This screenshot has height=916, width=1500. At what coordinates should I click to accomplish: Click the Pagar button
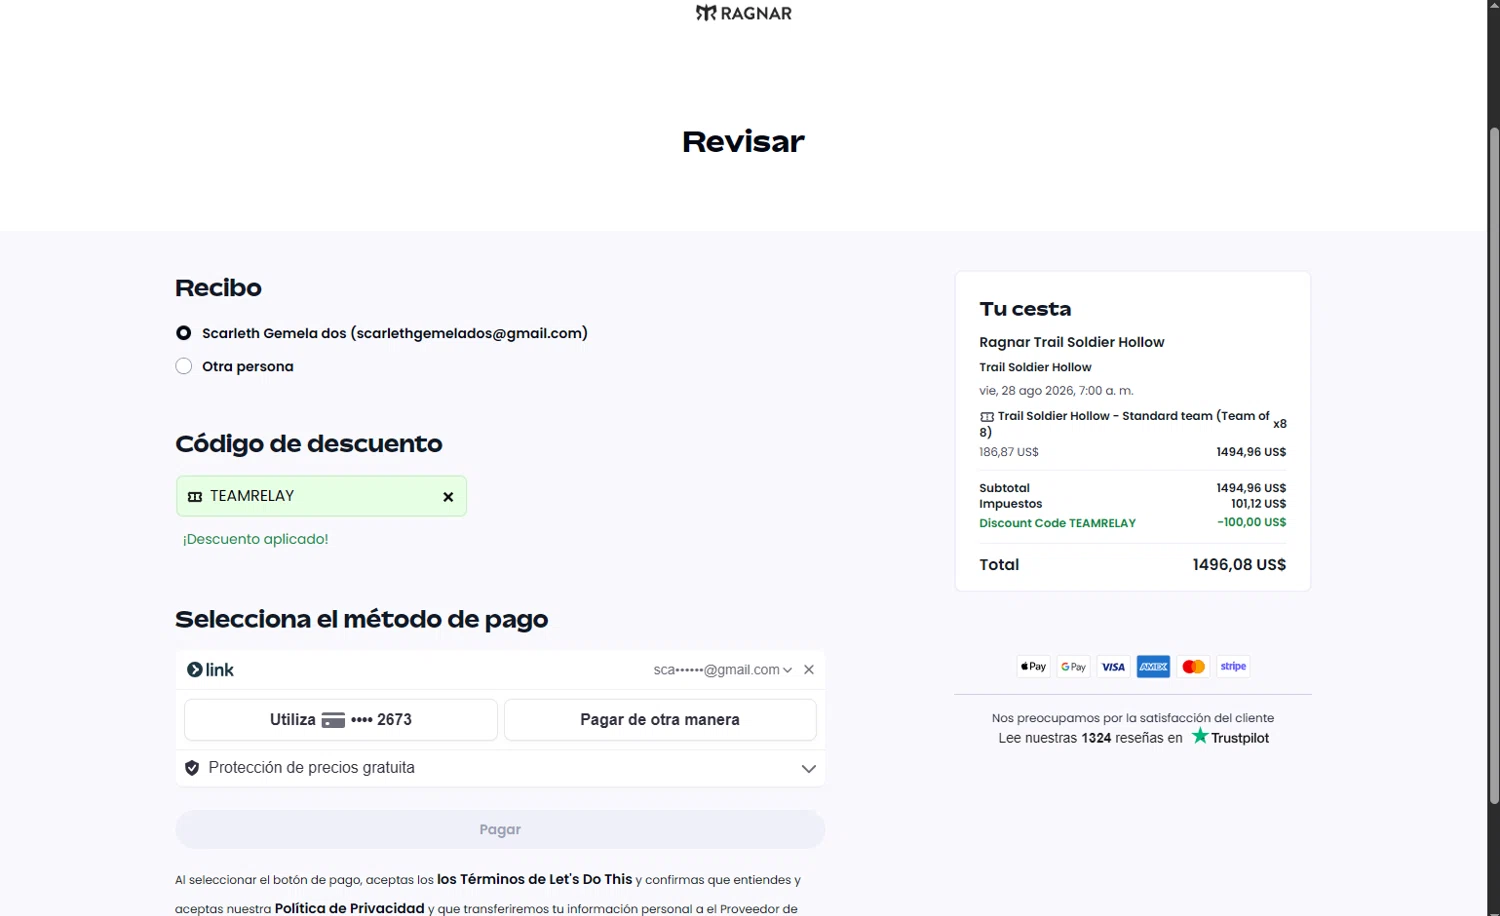(x=500, y=830)
